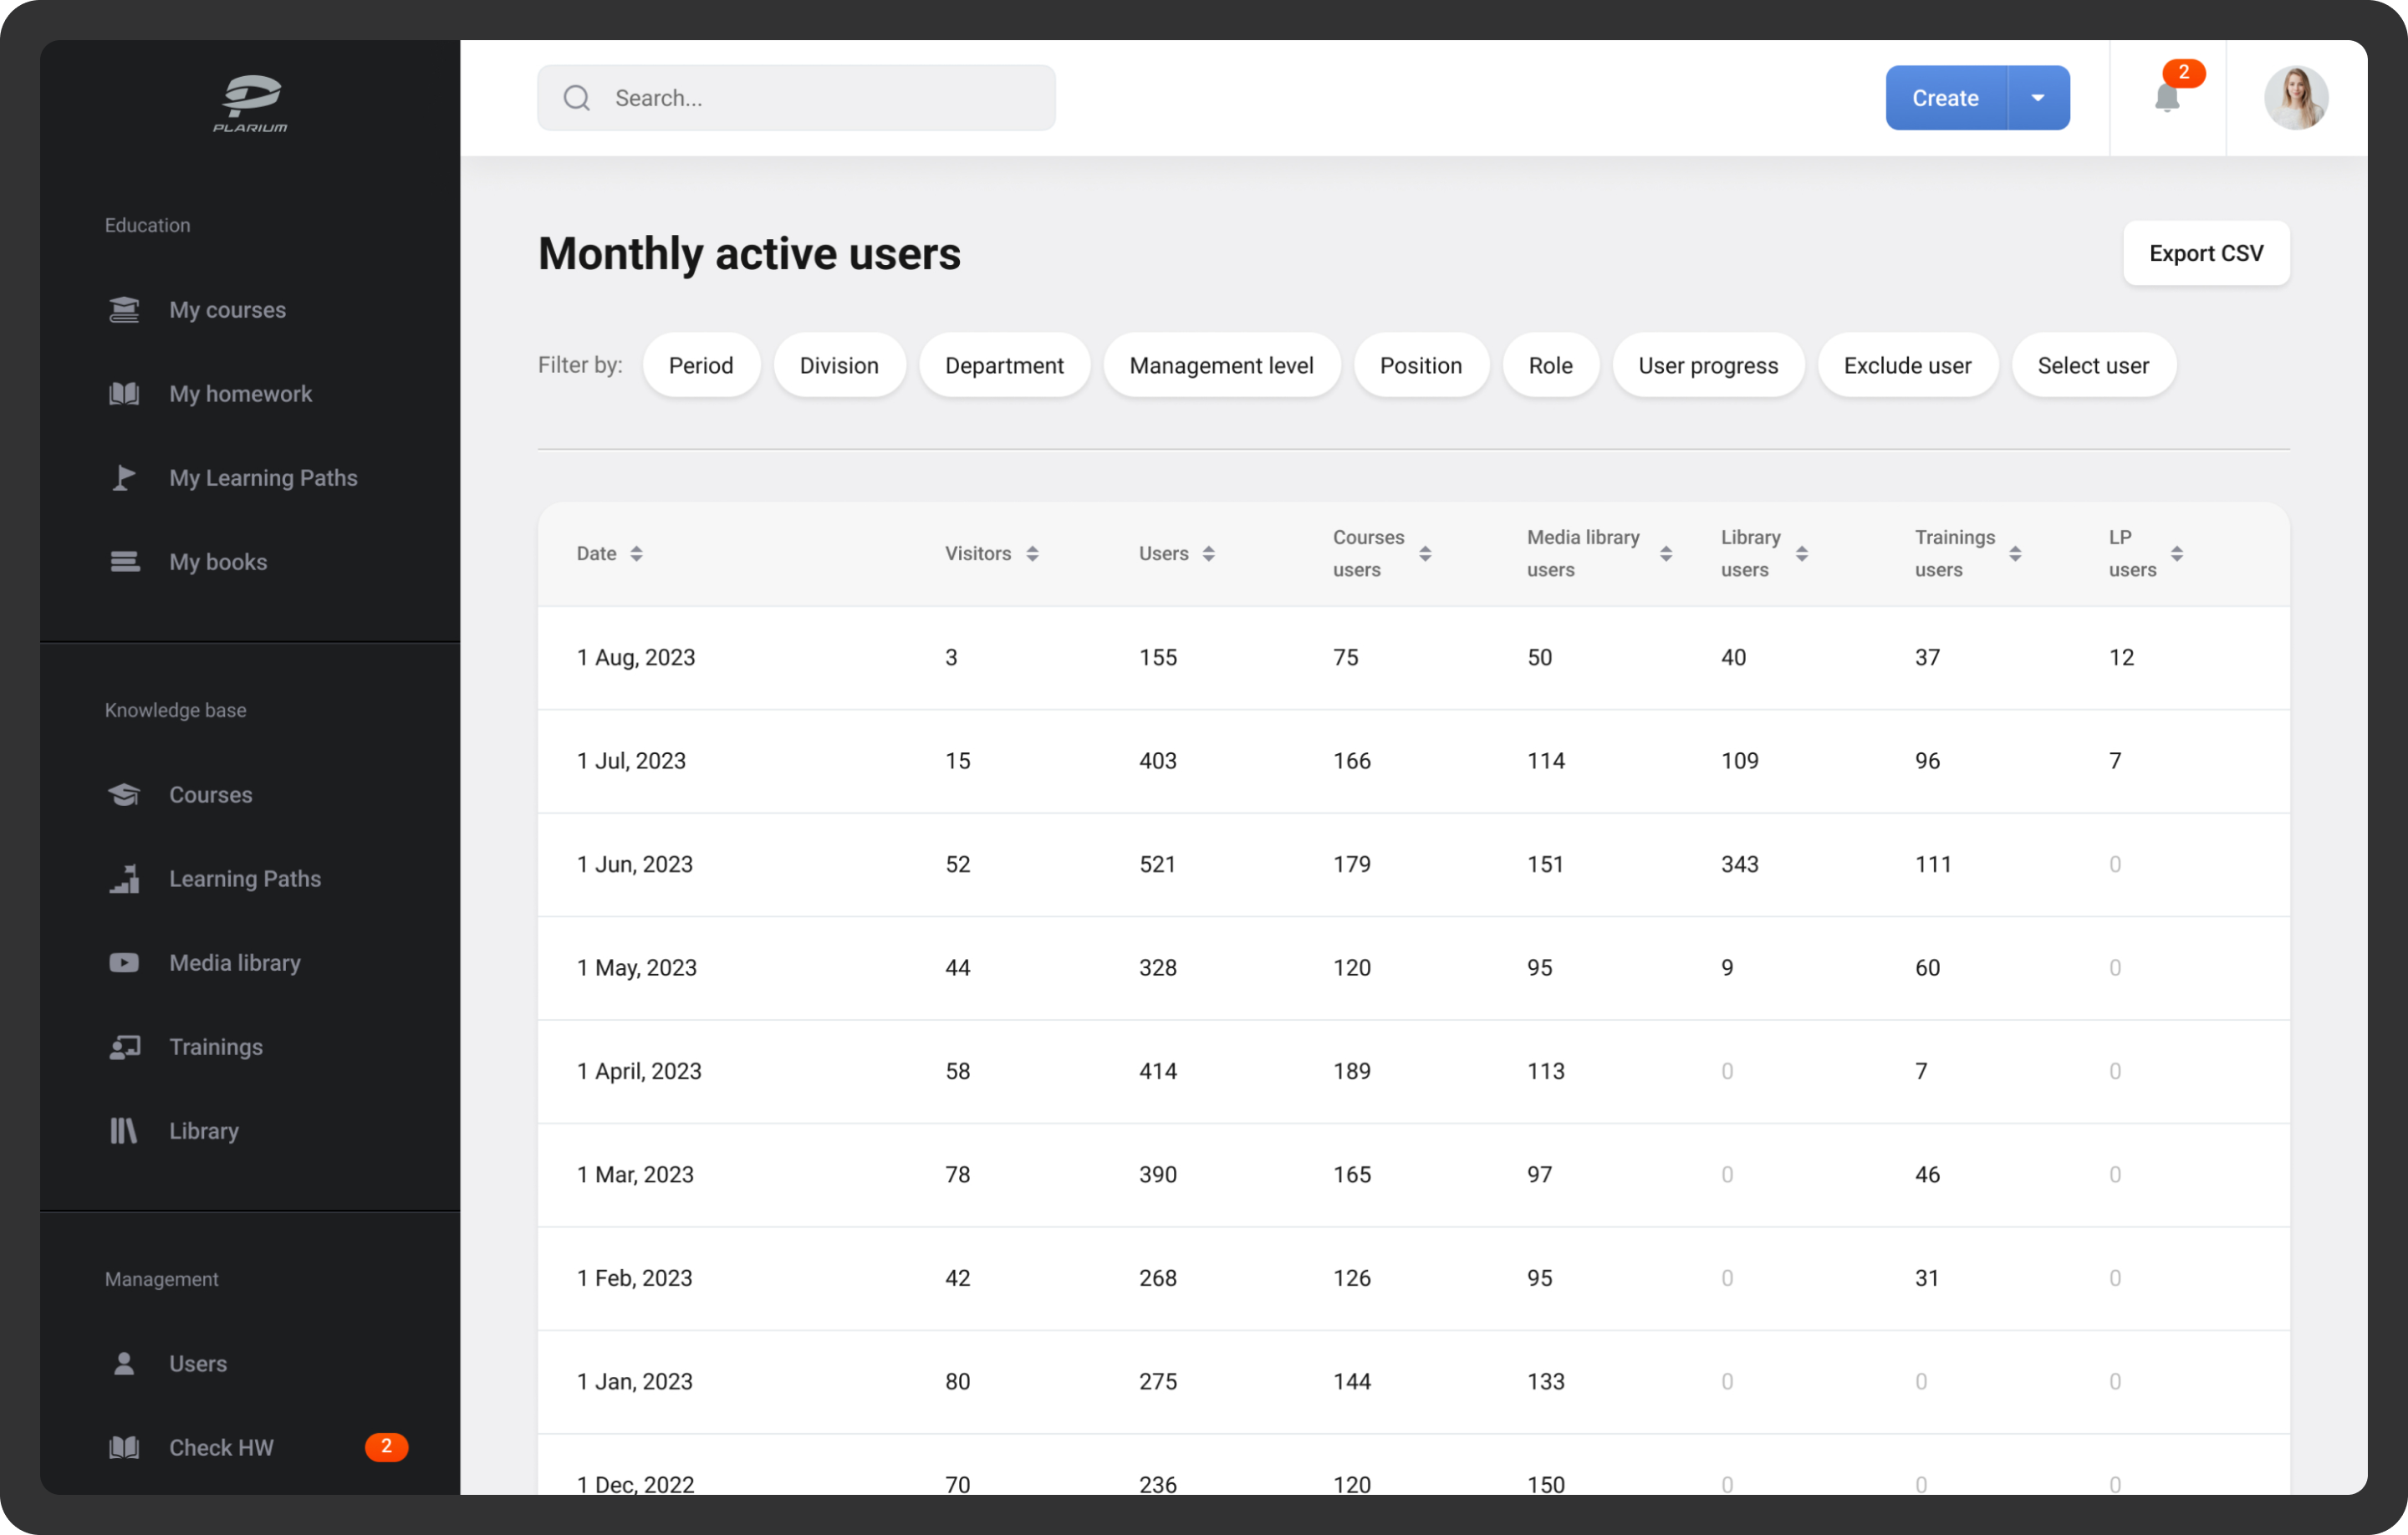This screenshot has height=1535, width=2408.
Task: Open My Learning Paths page
Action: click(263, 478)
